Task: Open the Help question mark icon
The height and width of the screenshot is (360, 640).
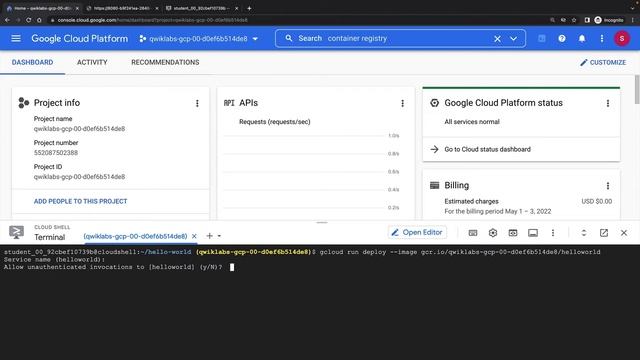Action: 562,38
